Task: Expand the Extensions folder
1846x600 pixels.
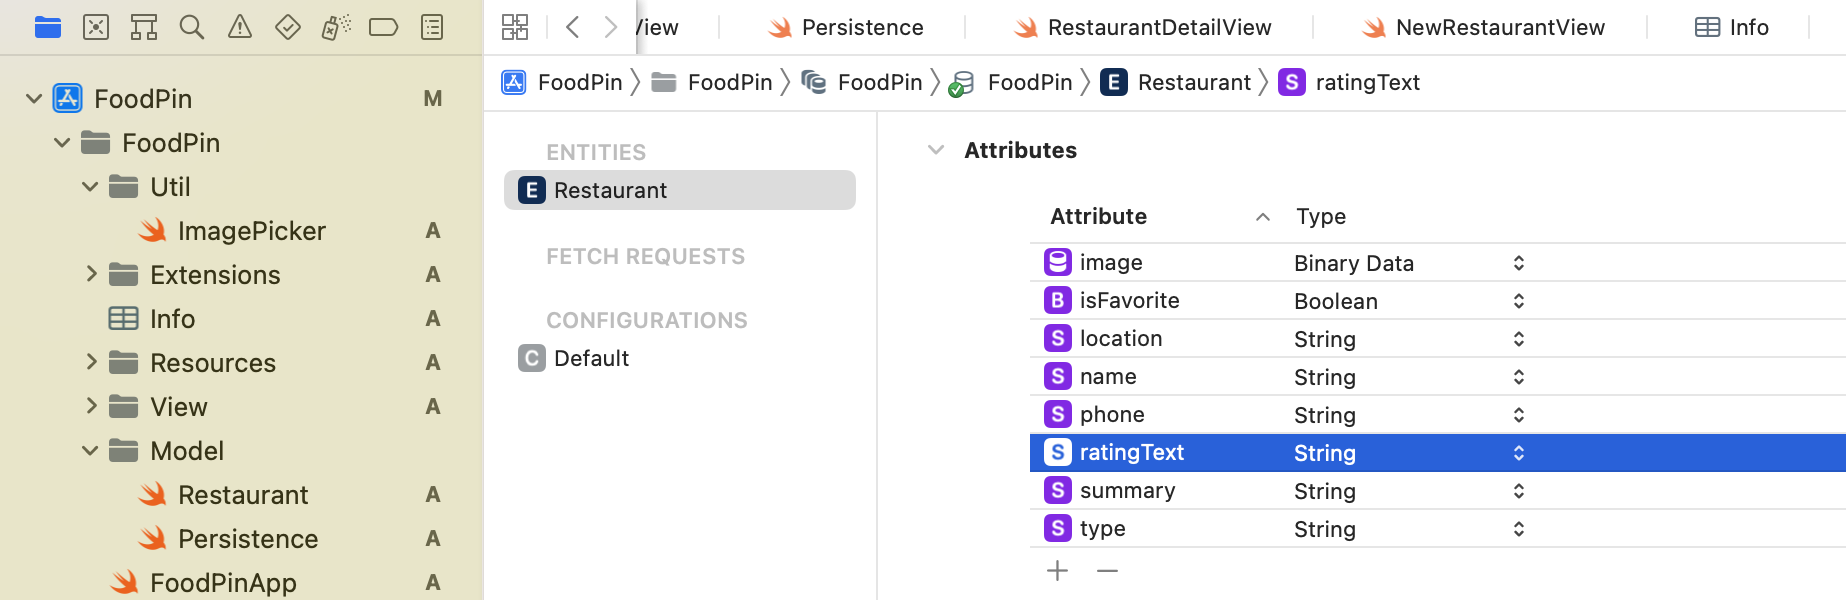Action: tap(91, 274)
